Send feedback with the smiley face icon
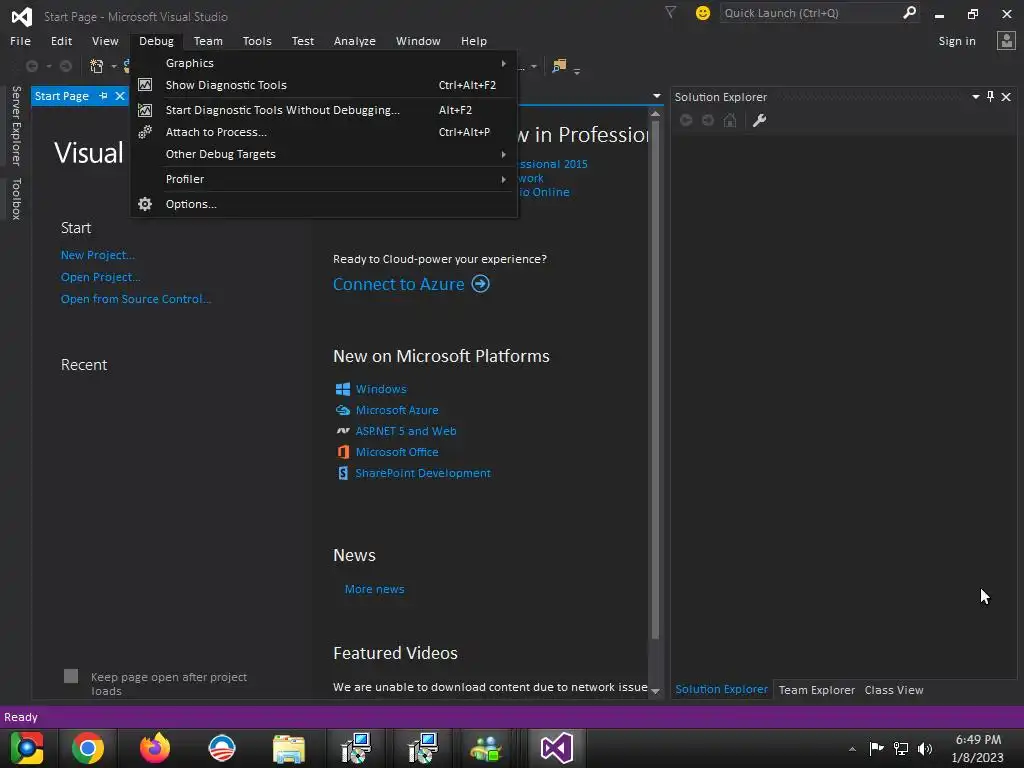The width and height of the screenshot is (1024, 768). click(703, 13)
